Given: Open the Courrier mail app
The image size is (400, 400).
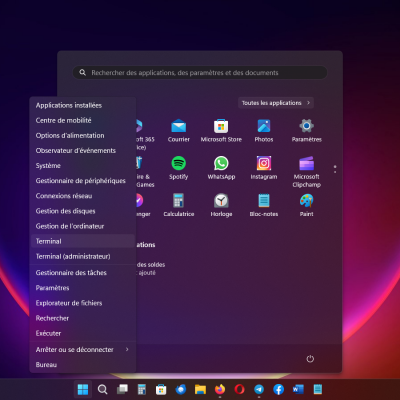Looking at the screenshot, I should (x=179, y=131).
